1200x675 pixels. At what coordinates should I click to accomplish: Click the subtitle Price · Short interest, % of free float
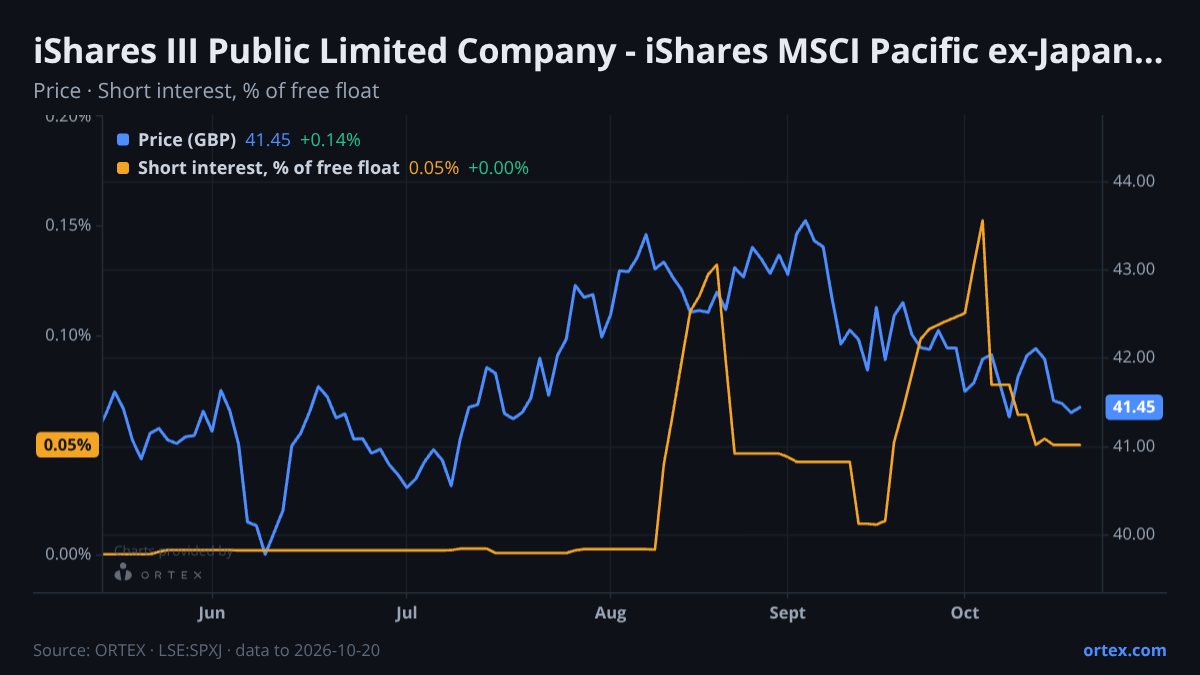[206, 91]
